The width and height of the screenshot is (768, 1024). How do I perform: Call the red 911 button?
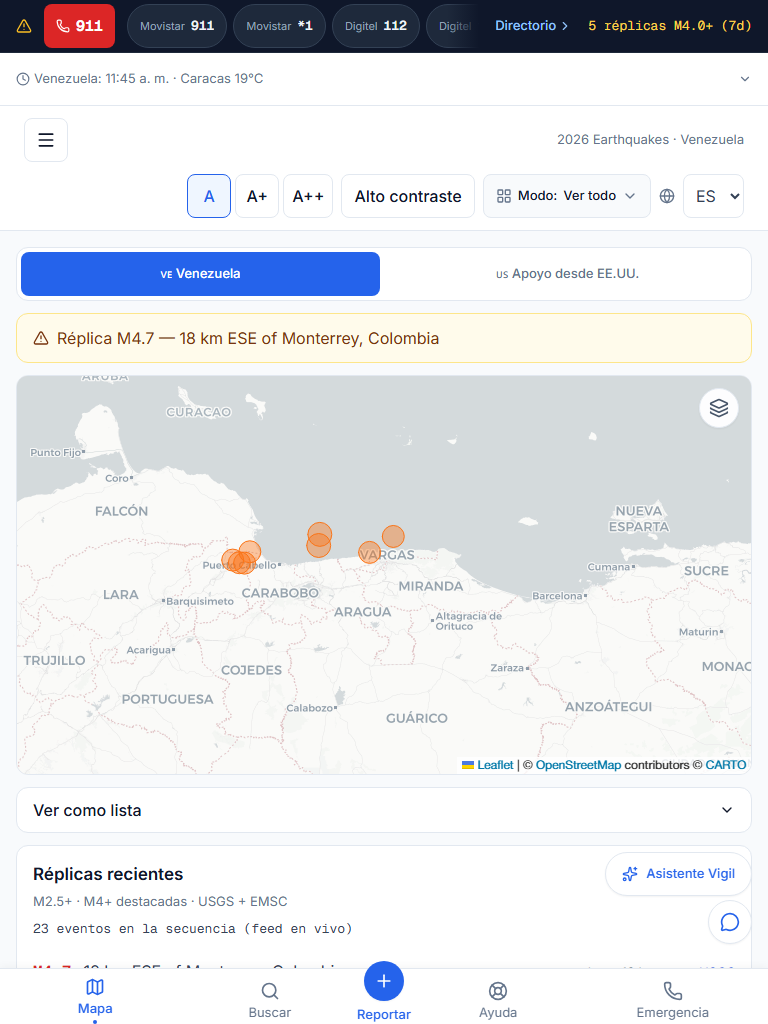click(x=79, y=26)
